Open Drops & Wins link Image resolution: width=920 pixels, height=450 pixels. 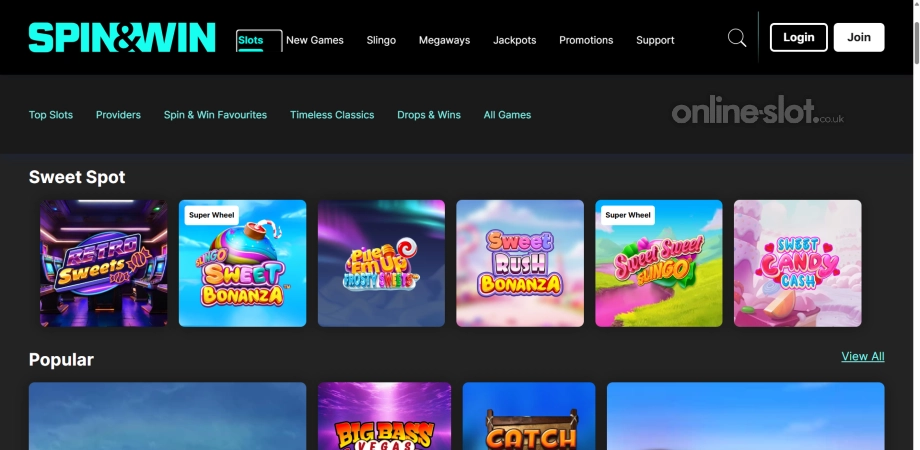(429, 115)
